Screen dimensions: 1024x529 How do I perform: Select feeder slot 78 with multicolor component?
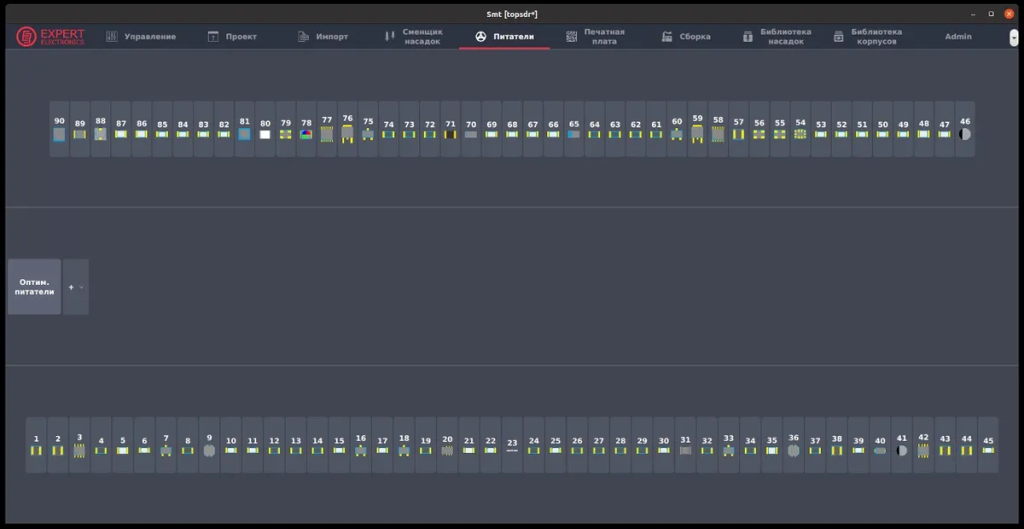306,129
